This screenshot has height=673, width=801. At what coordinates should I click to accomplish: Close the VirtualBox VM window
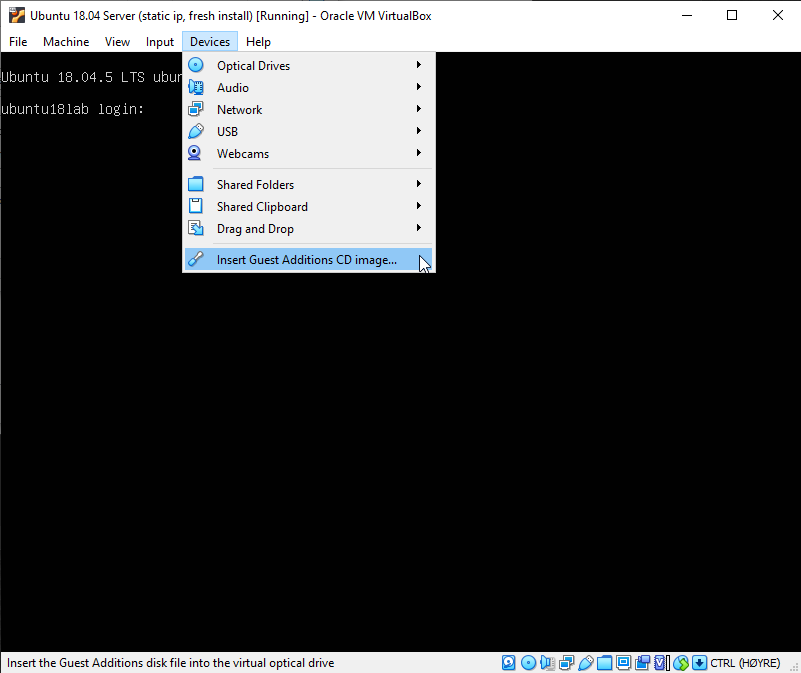point(778,15)
